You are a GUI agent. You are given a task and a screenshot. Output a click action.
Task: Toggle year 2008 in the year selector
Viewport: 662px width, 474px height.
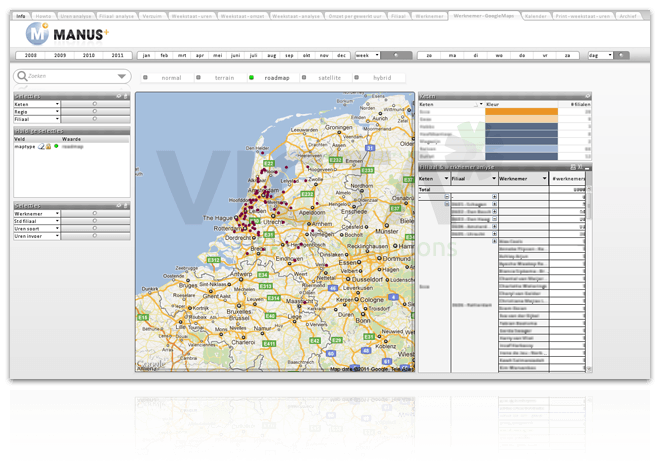coord(30,55)
